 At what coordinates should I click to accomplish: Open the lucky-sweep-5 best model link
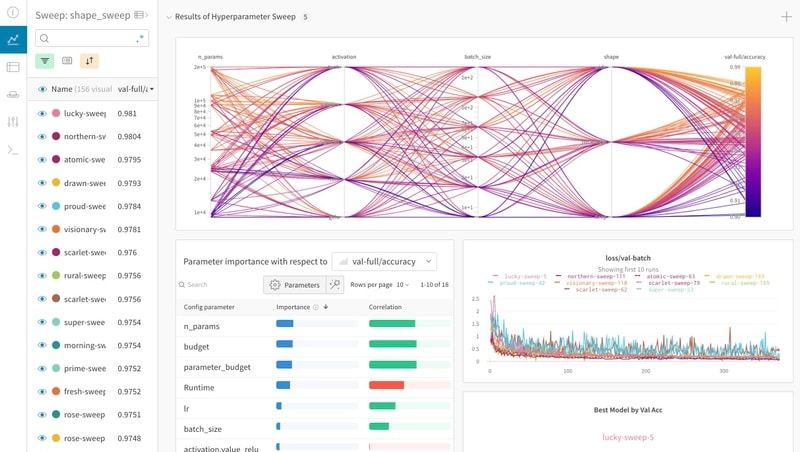628,437
